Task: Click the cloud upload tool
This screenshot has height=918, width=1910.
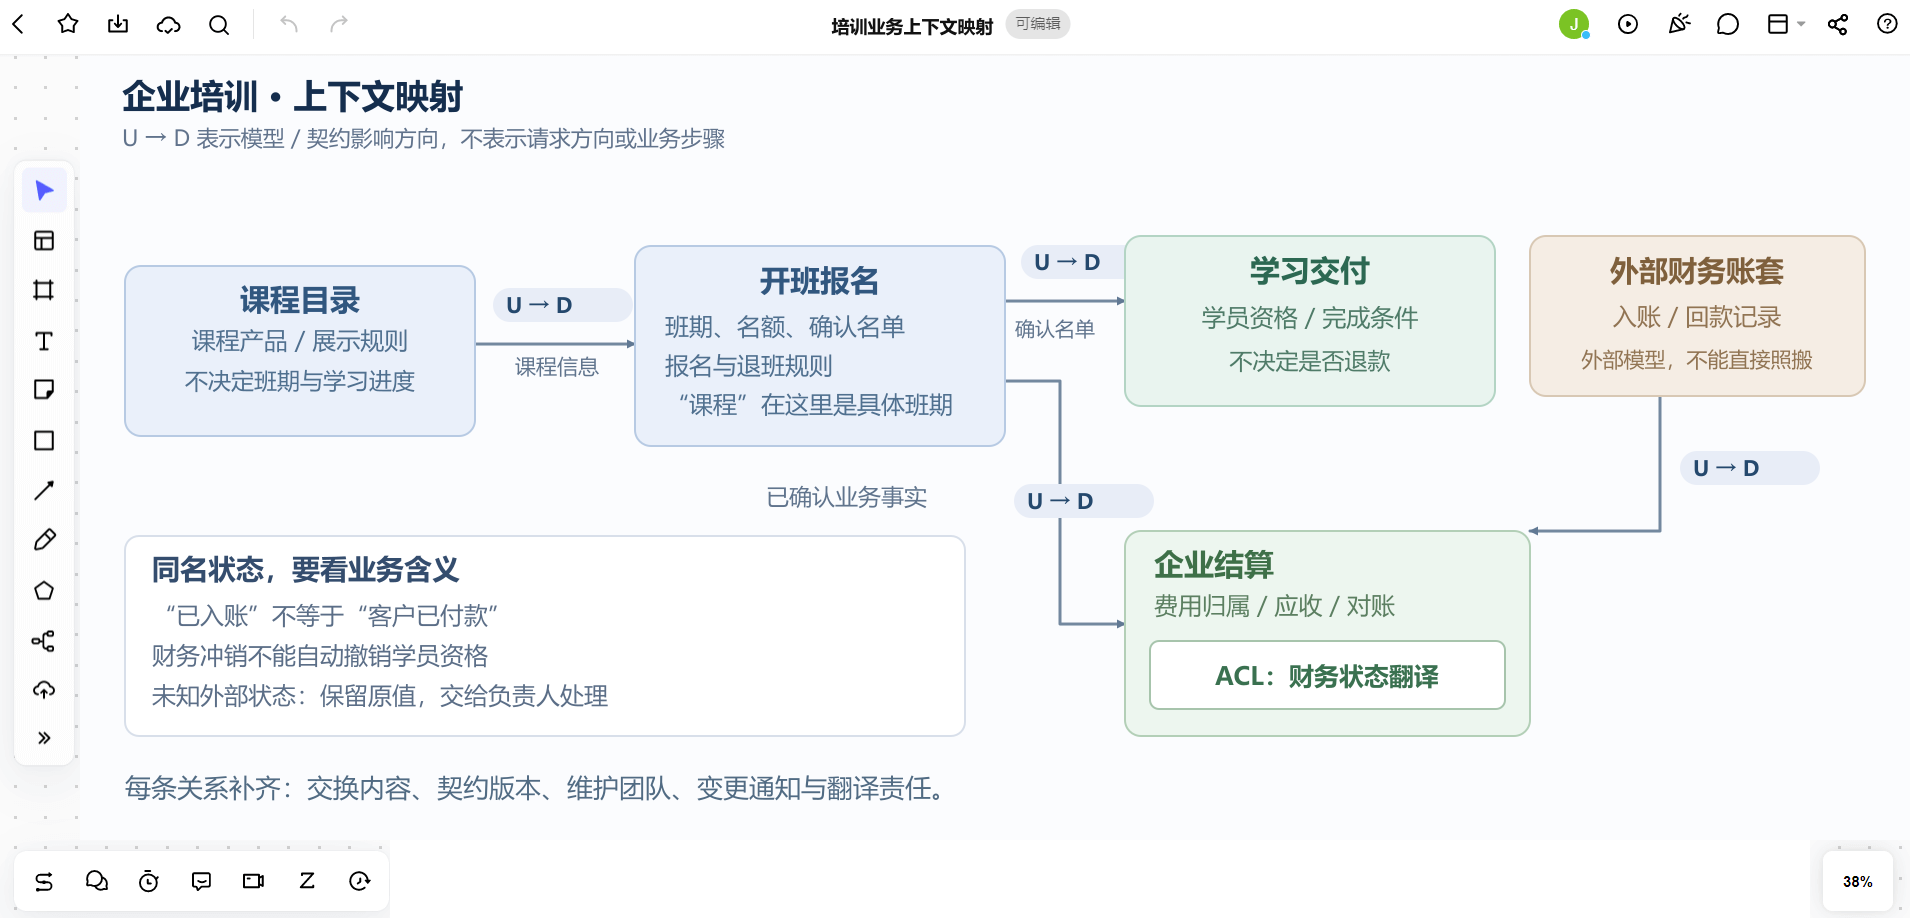Action: (x=44, y=690)
